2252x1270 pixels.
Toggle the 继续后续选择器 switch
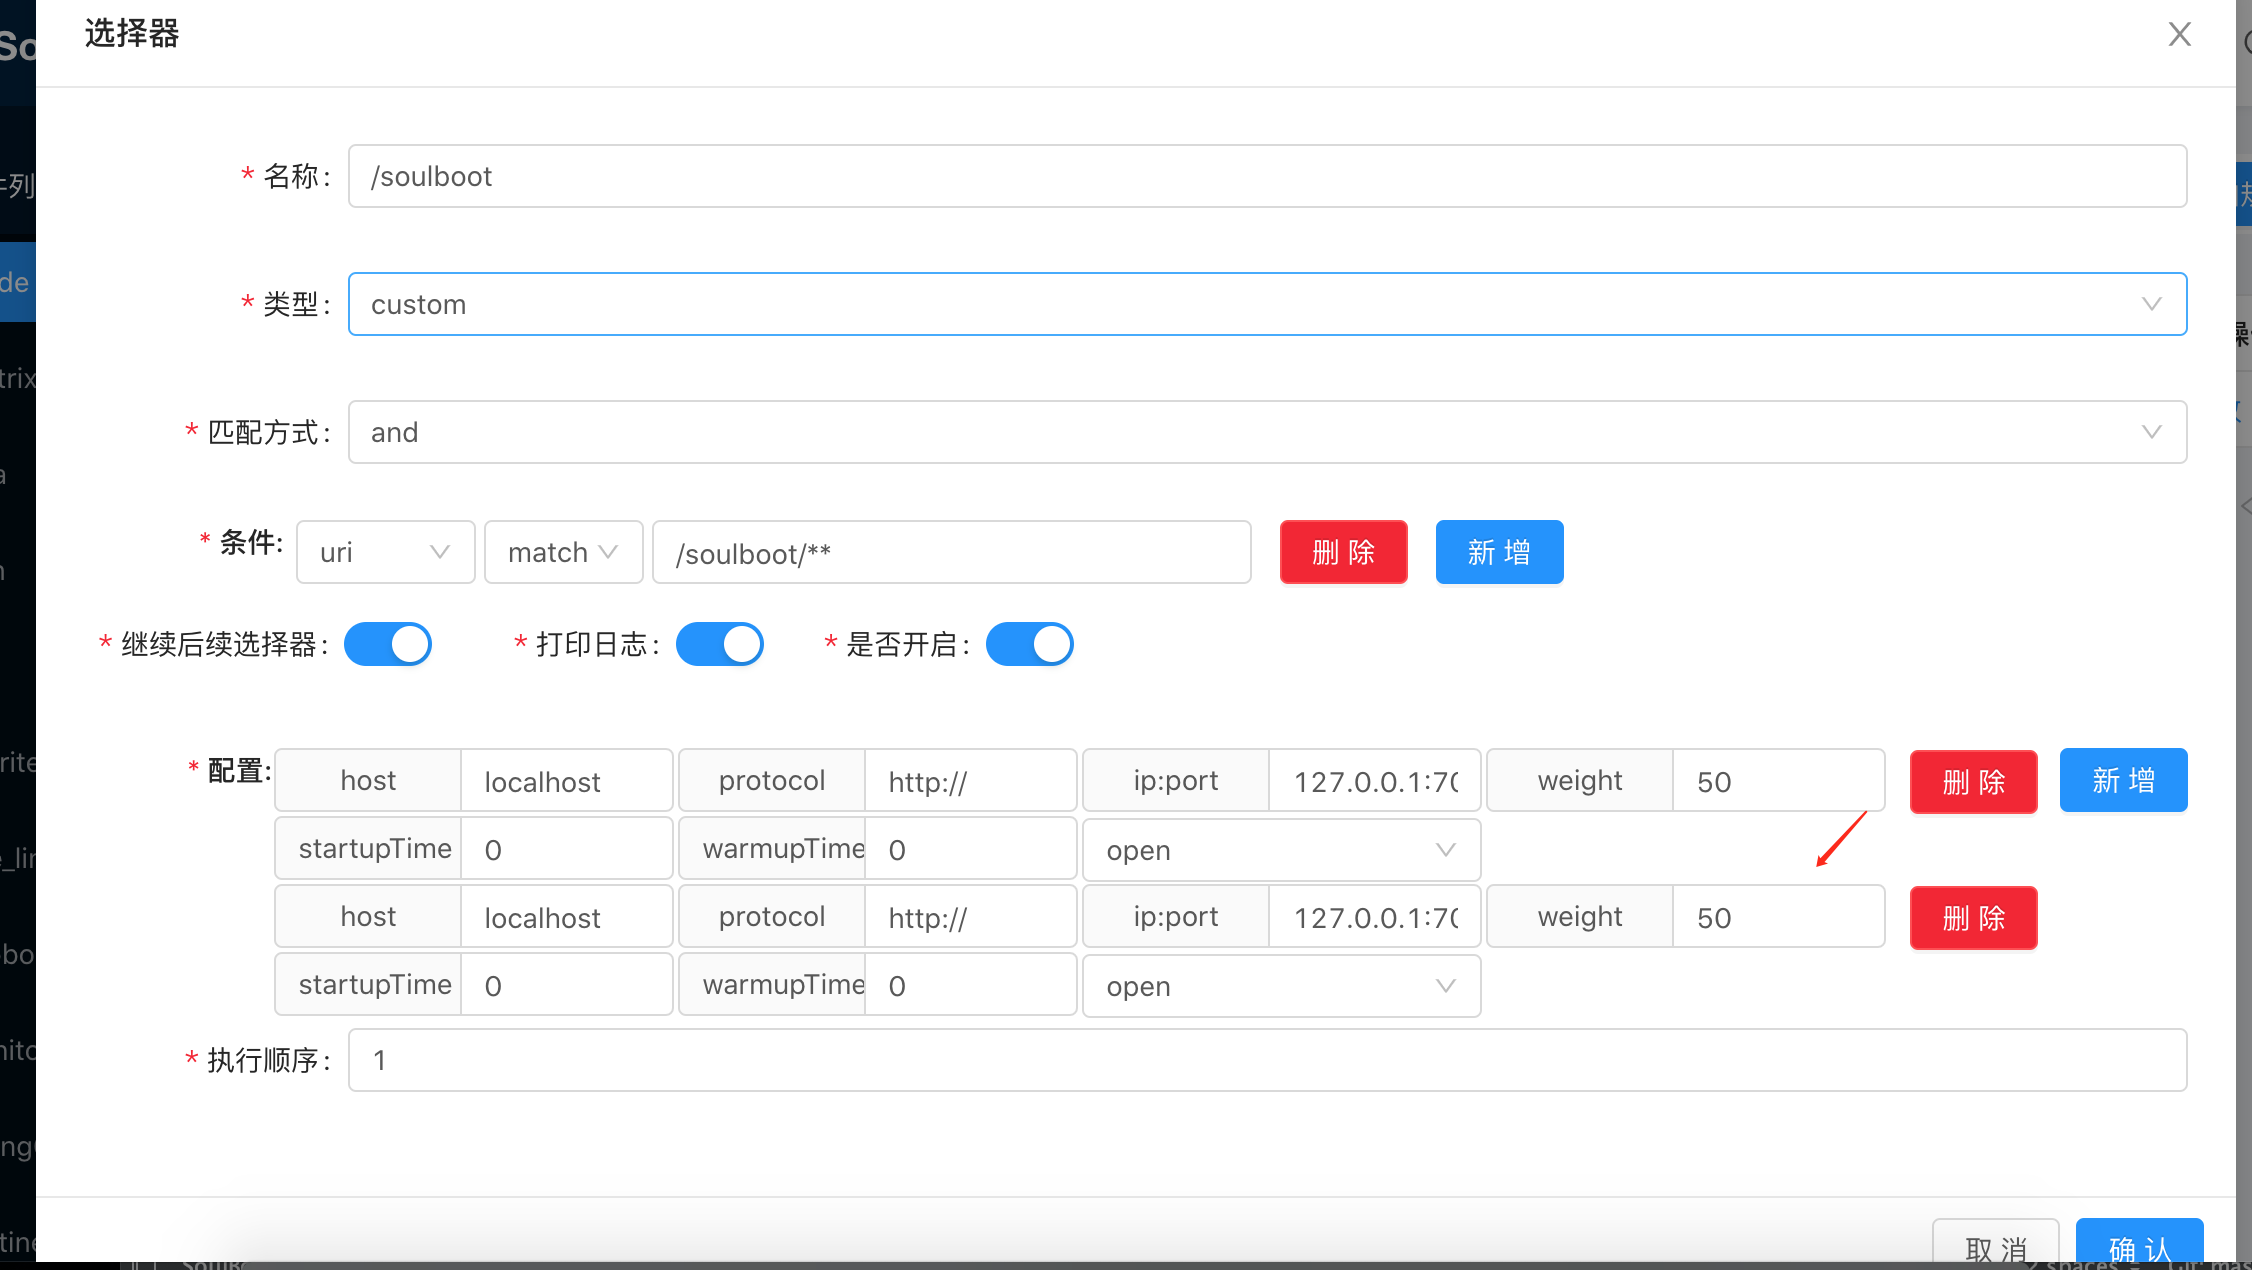coord(388,644)
